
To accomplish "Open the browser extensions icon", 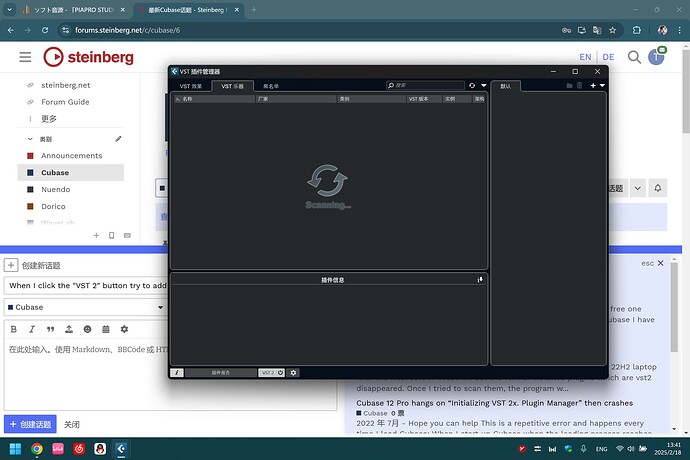I will [x=637, y=30].
